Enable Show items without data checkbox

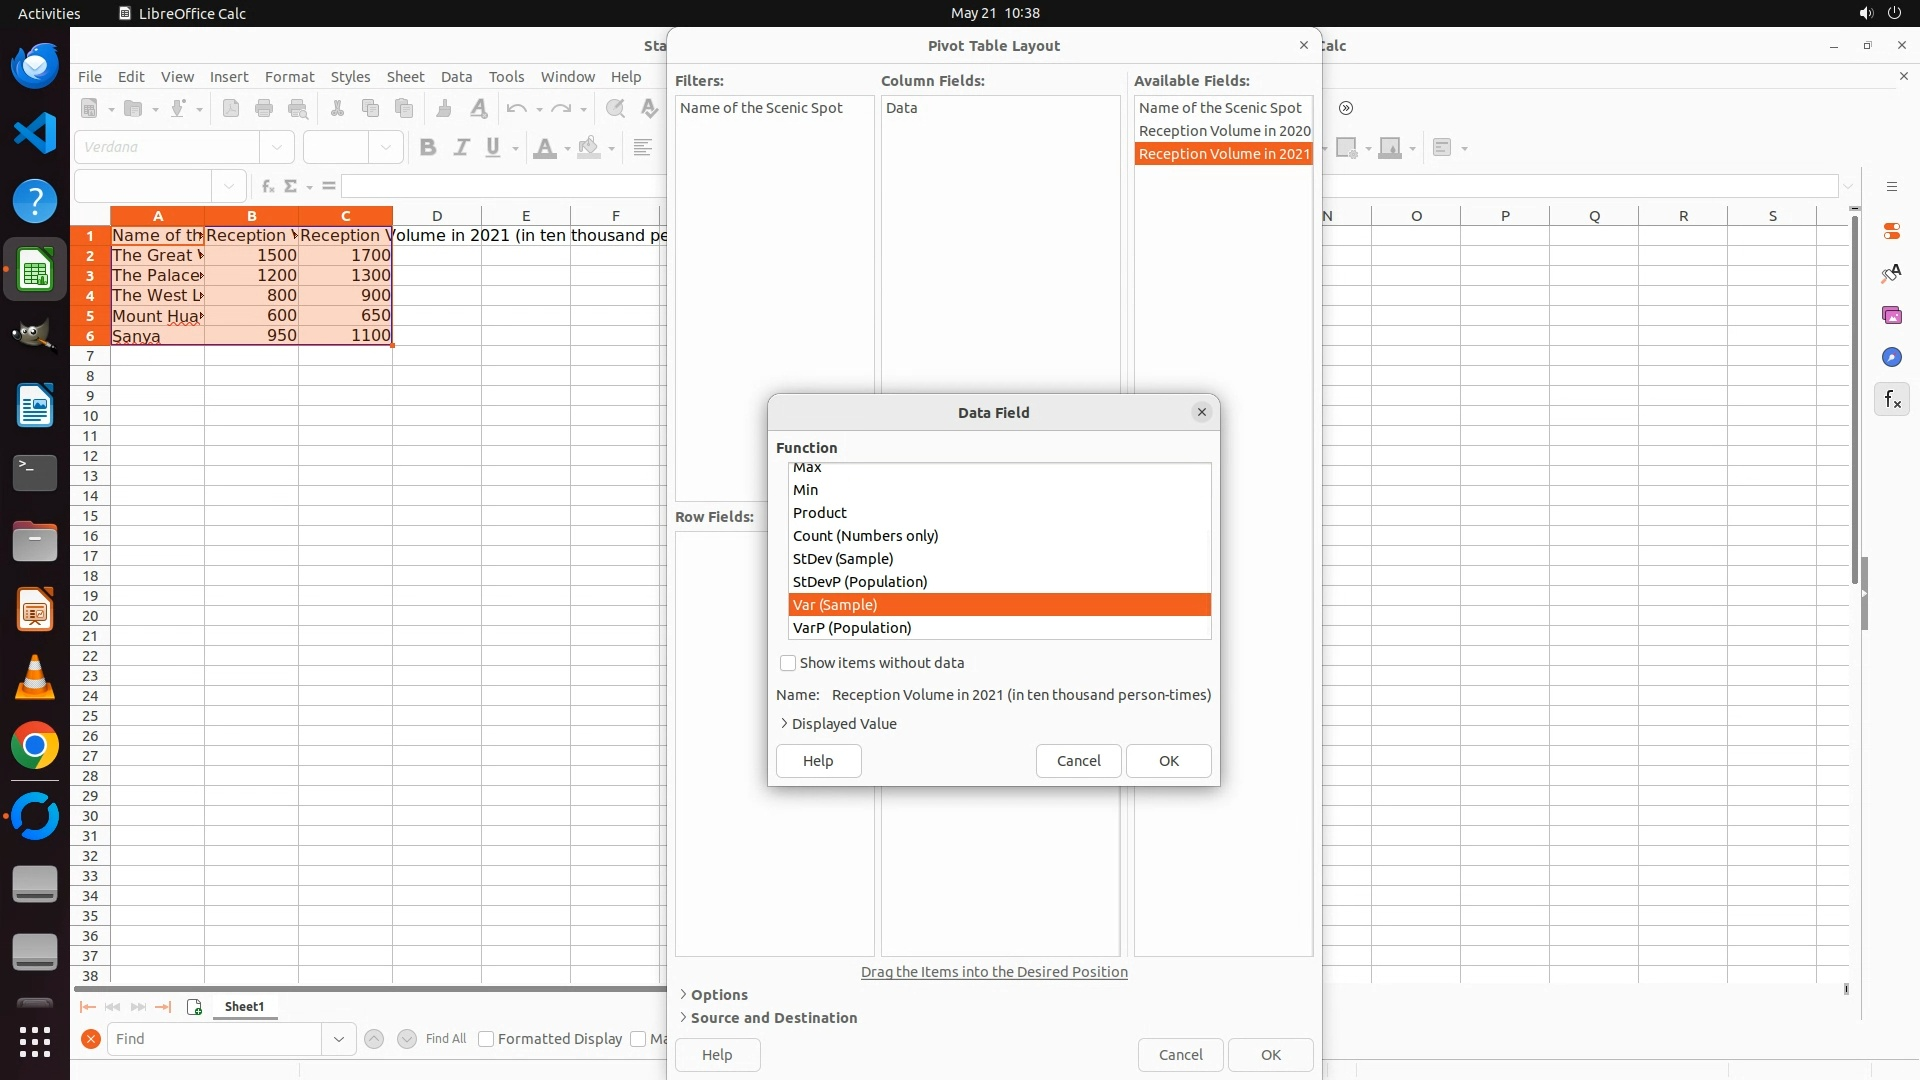pos(788,663)
